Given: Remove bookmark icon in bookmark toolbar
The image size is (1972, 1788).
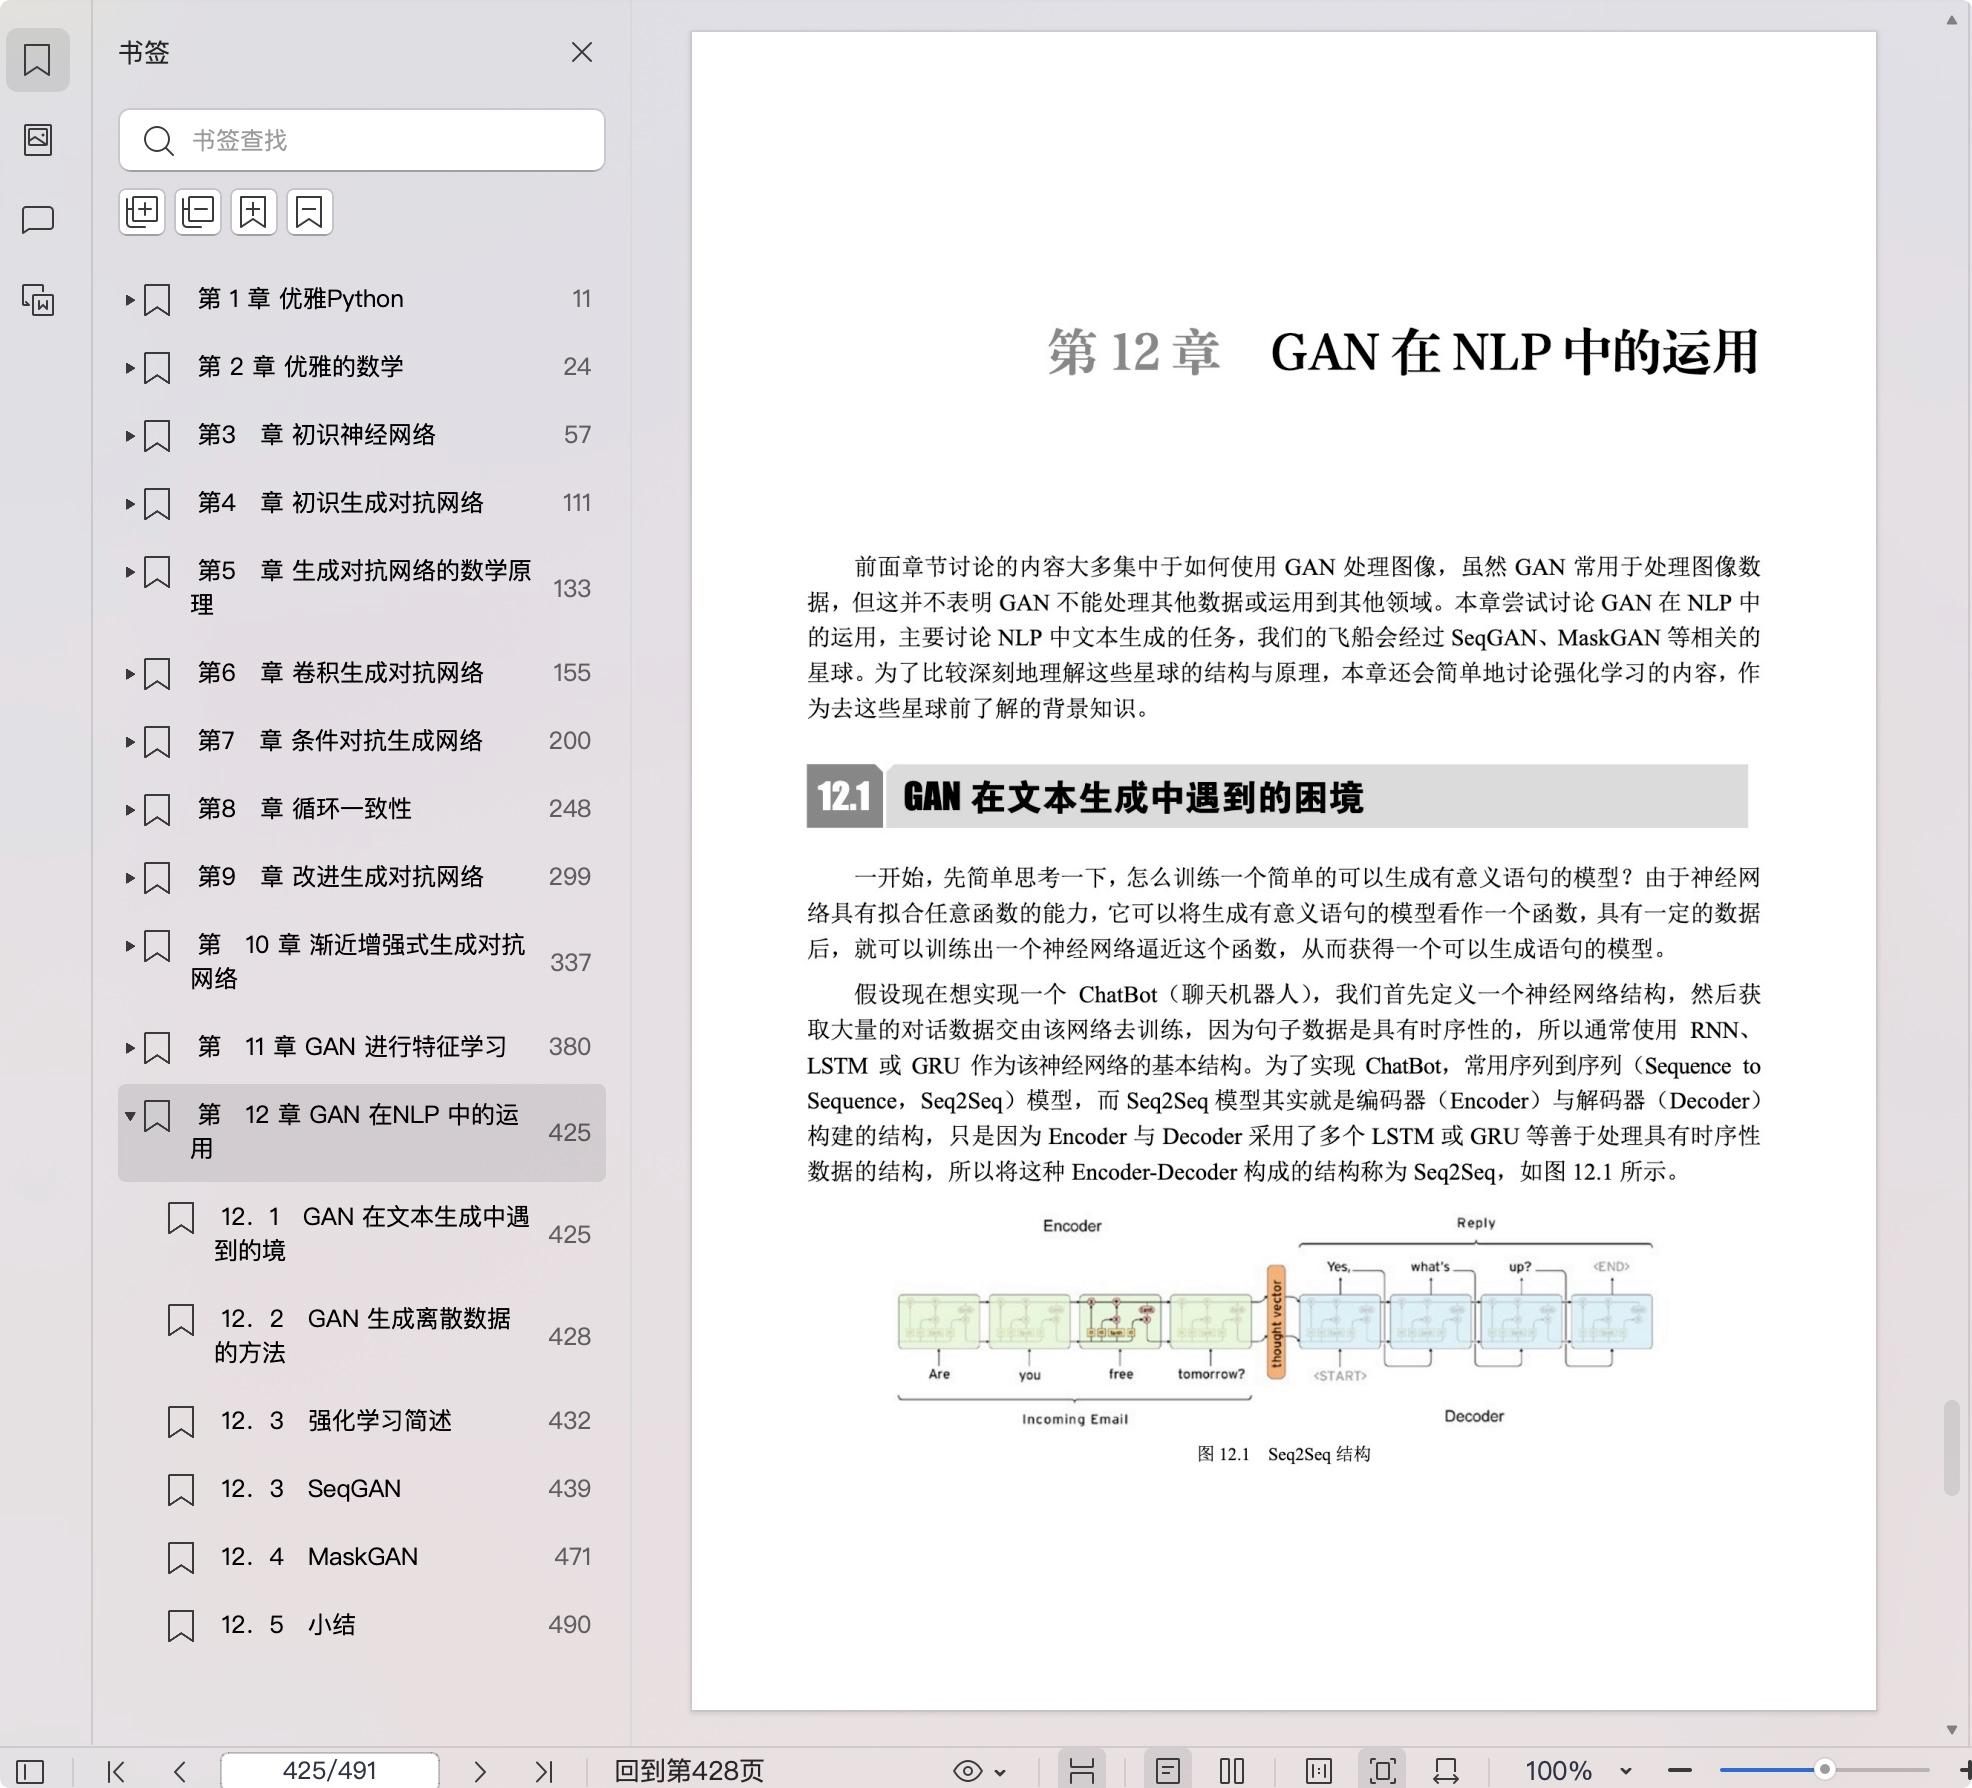Looking at the screenshot, I should click(x=310, y=212).
